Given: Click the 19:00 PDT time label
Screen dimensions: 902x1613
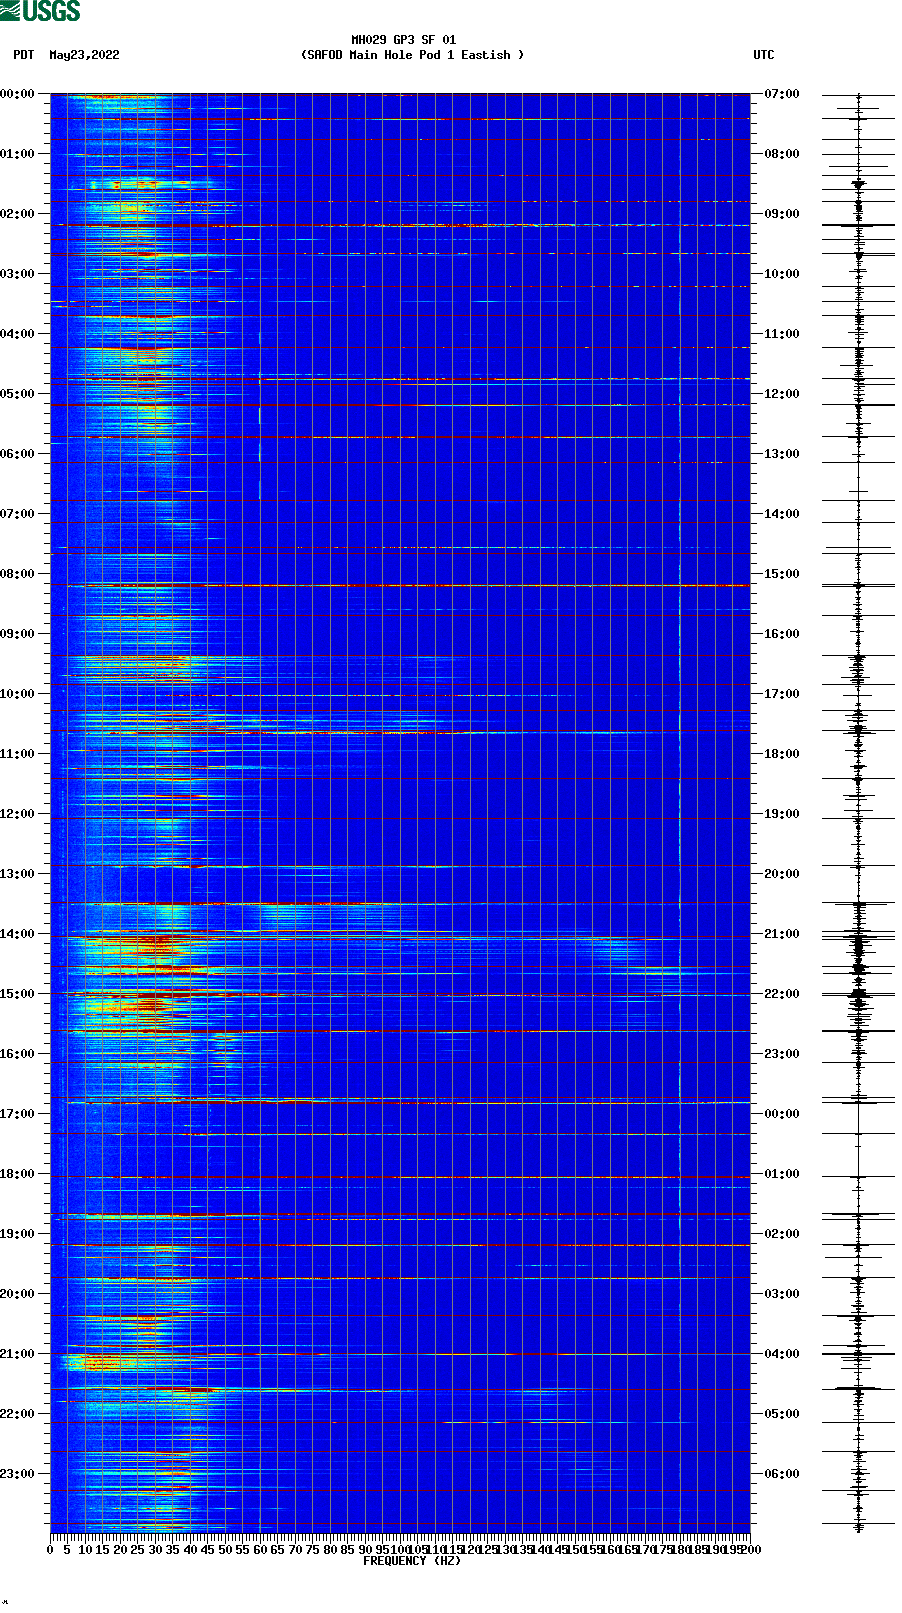Looking at the screenshot, I should click(17, 1234).
